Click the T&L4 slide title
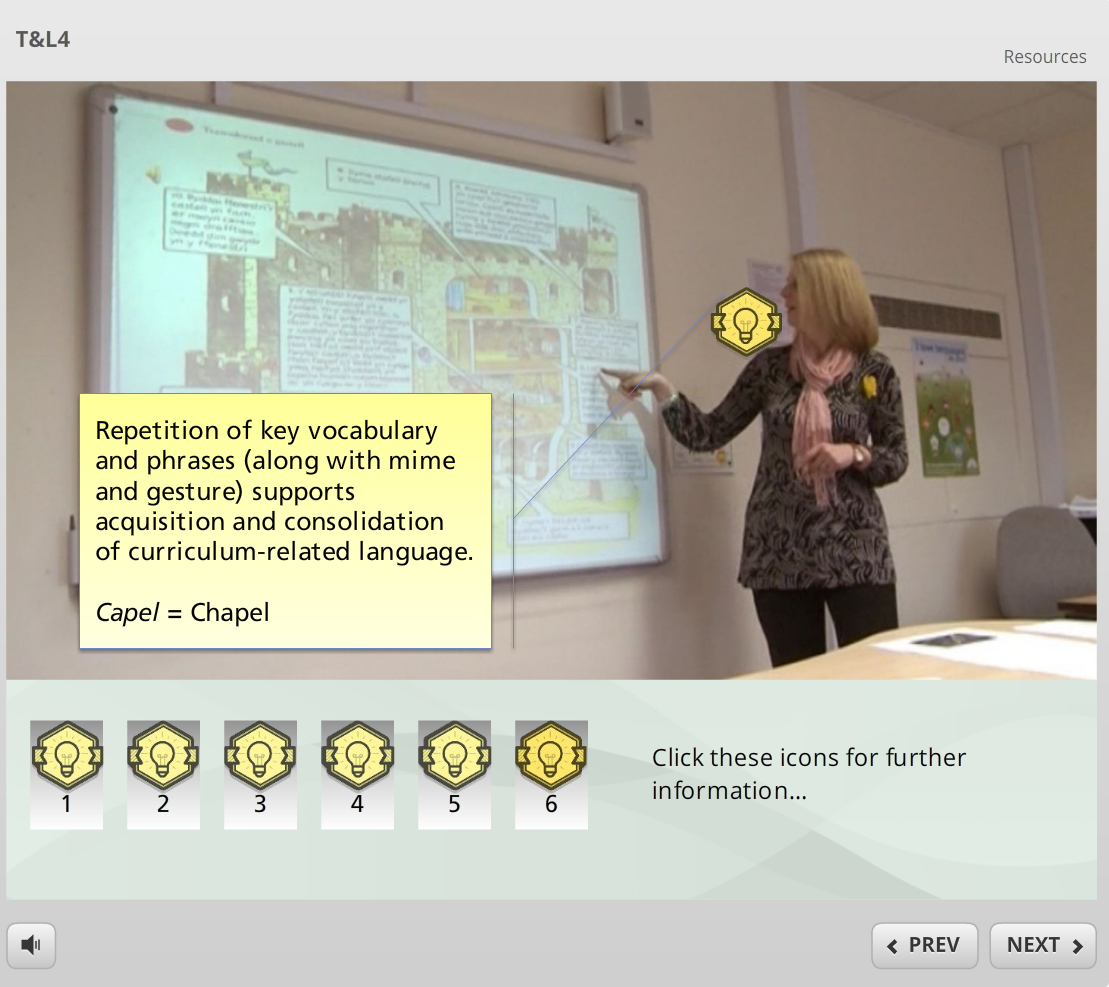 pos(43,40)
